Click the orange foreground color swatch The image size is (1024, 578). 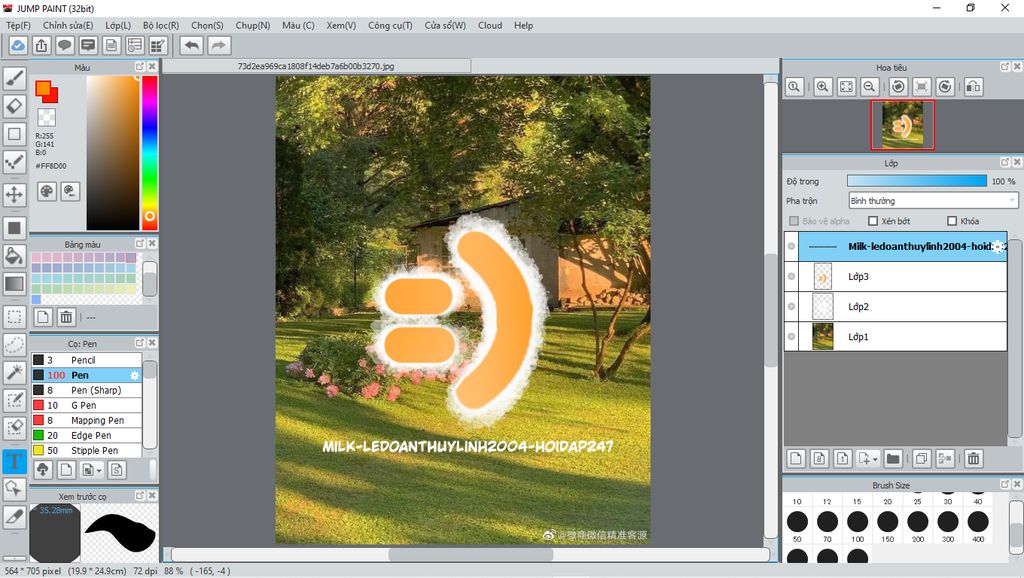[43, 88]
